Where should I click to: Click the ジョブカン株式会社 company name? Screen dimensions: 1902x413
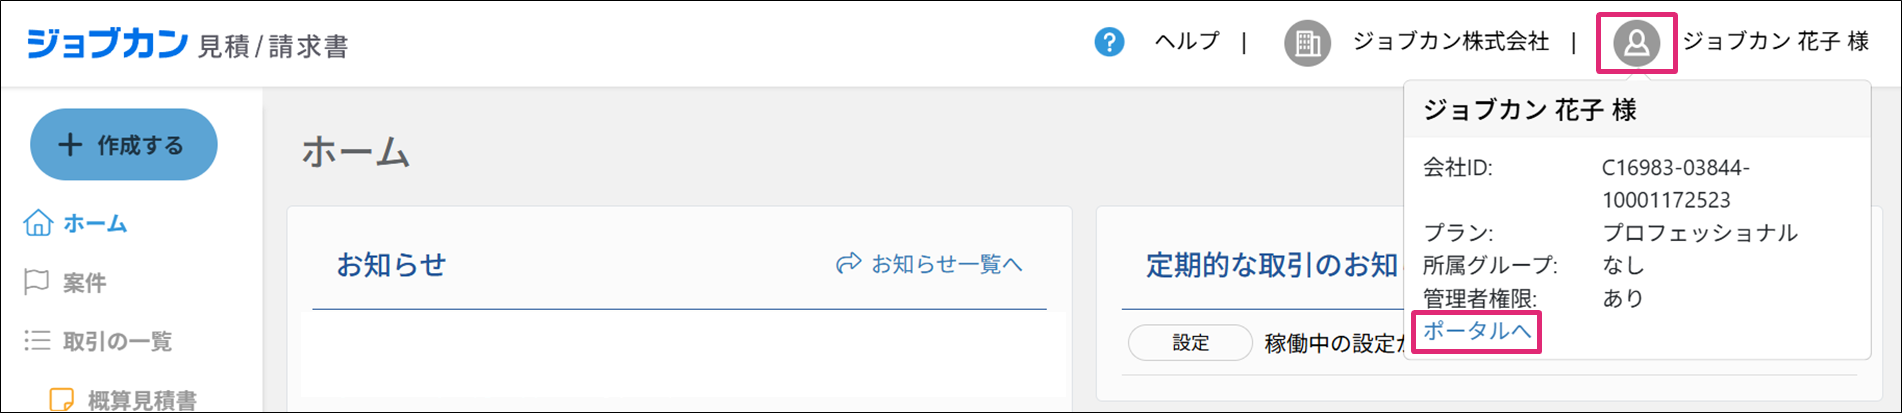(x=1450, y=42)
